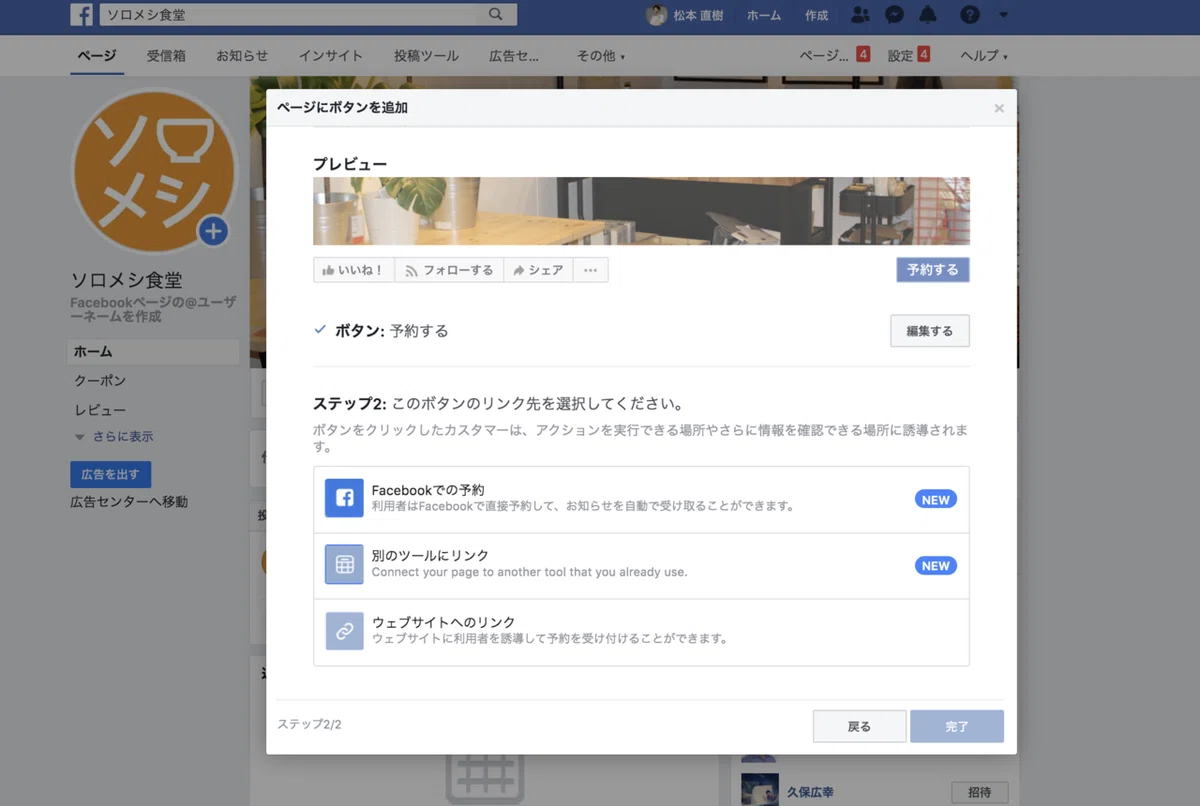Click the 編集する button
Viewport: 1200px width, 806px height.
(x=929, y=331)
